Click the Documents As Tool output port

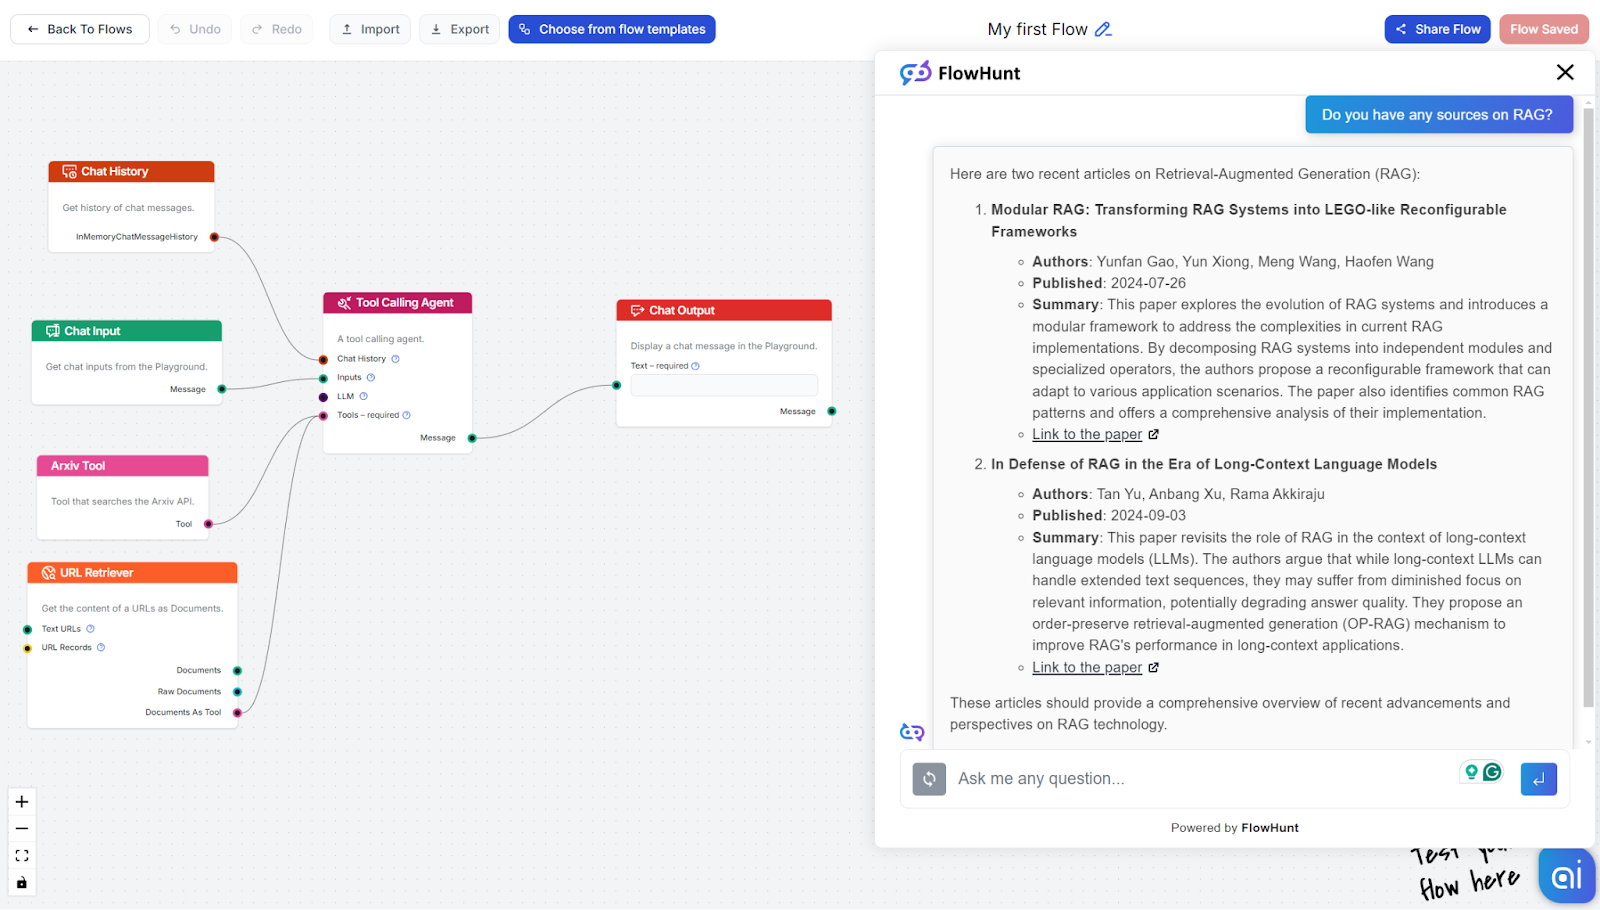(237, 713)
